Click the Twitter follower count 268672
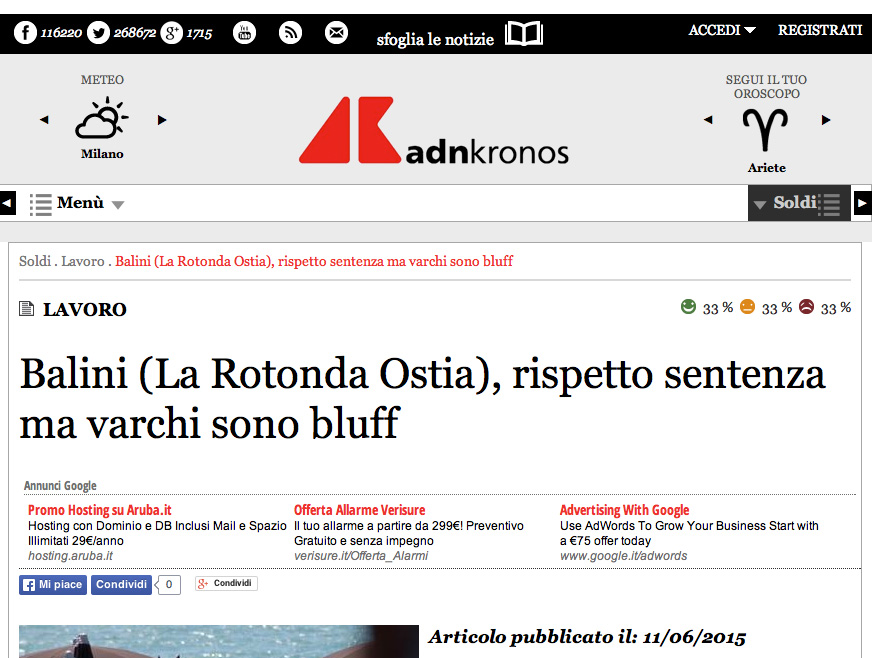Viewport: 872px width, 658px height. point(135,33)
